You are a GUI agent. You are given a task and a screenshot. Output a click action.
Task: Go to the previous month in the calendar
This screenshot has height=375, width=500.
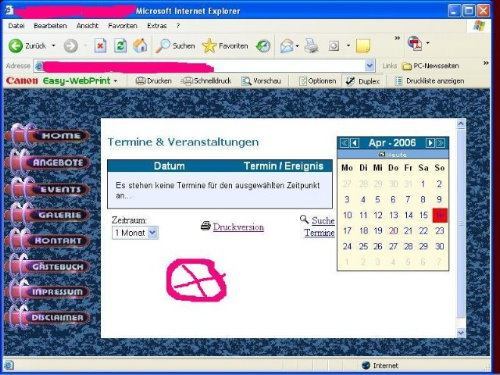(354, 143)
